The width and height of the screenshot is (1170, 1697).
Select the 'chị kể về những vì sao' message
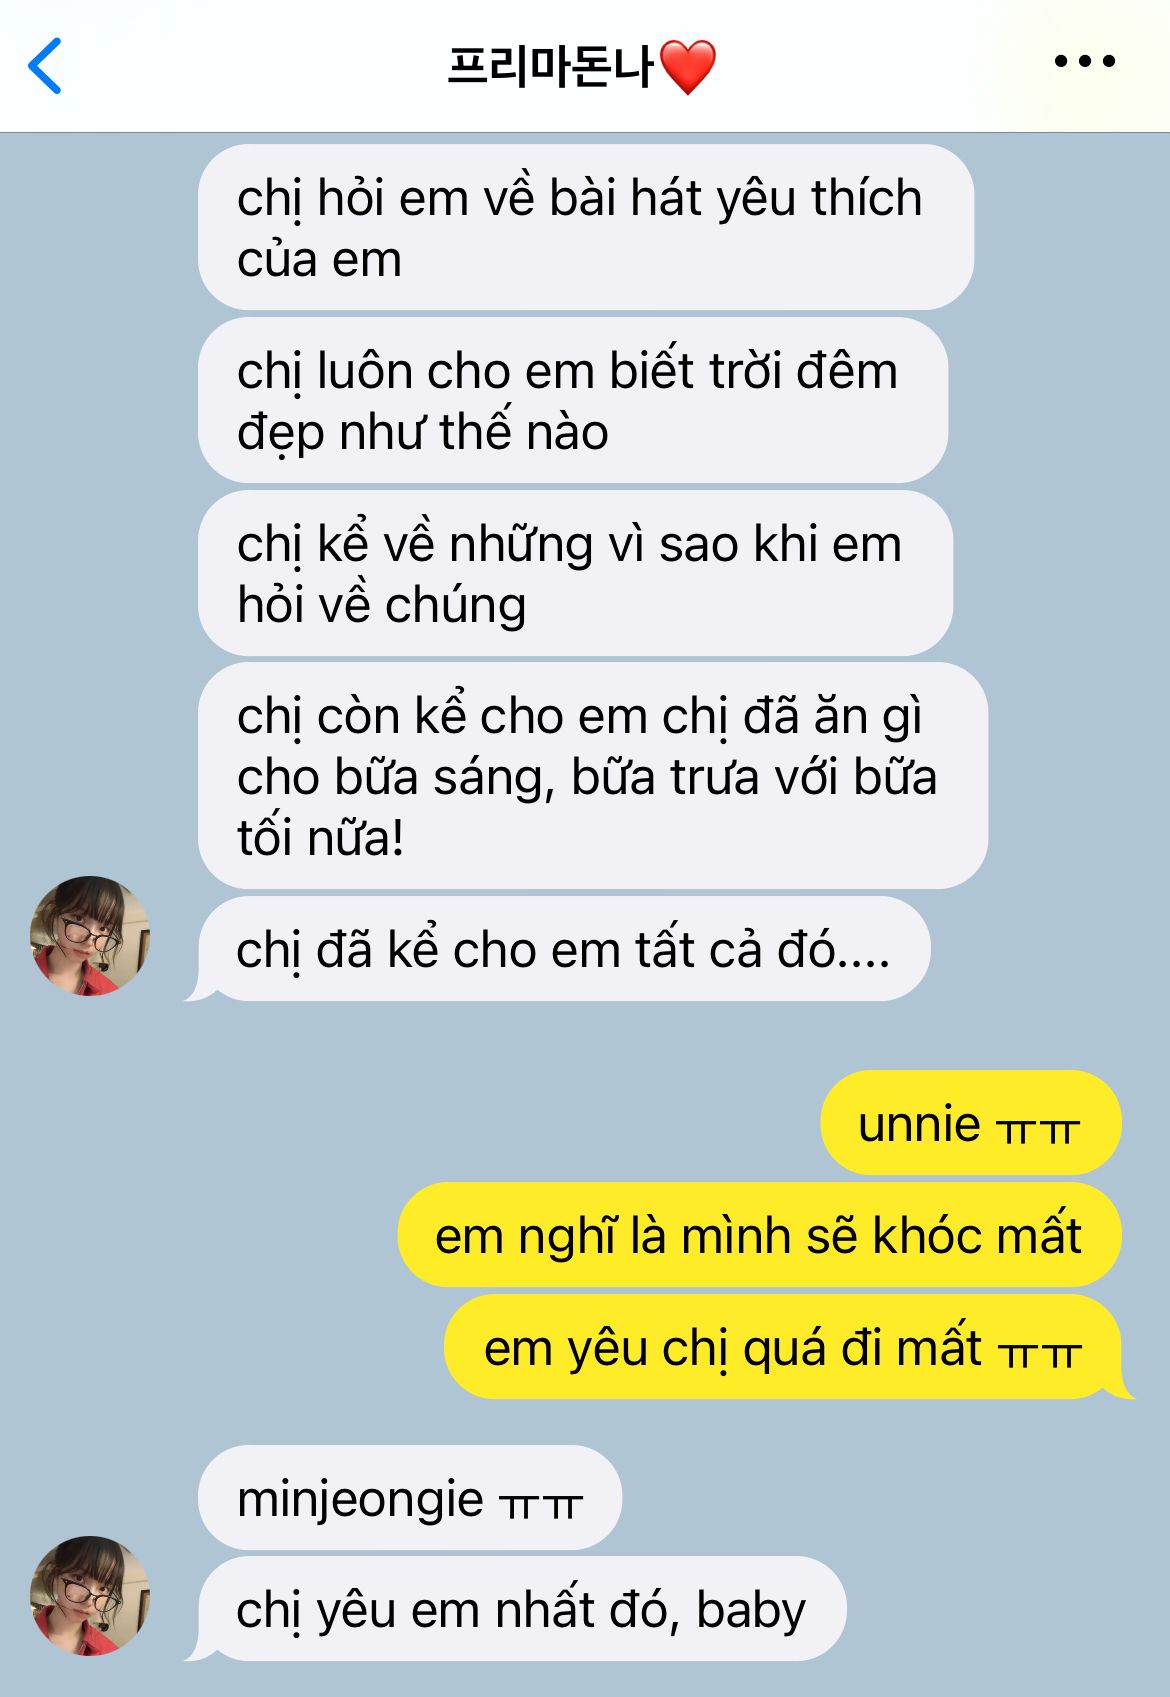point(575,573)
